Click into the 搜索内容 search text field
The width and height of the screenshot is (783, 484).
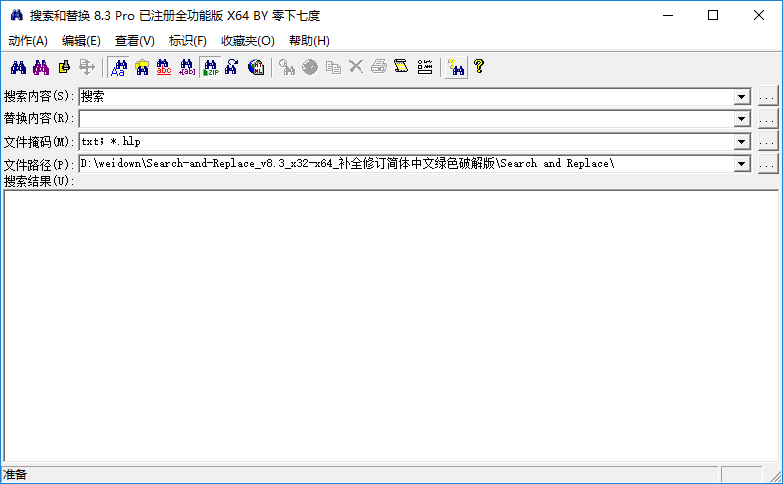[x=406, y=97]
